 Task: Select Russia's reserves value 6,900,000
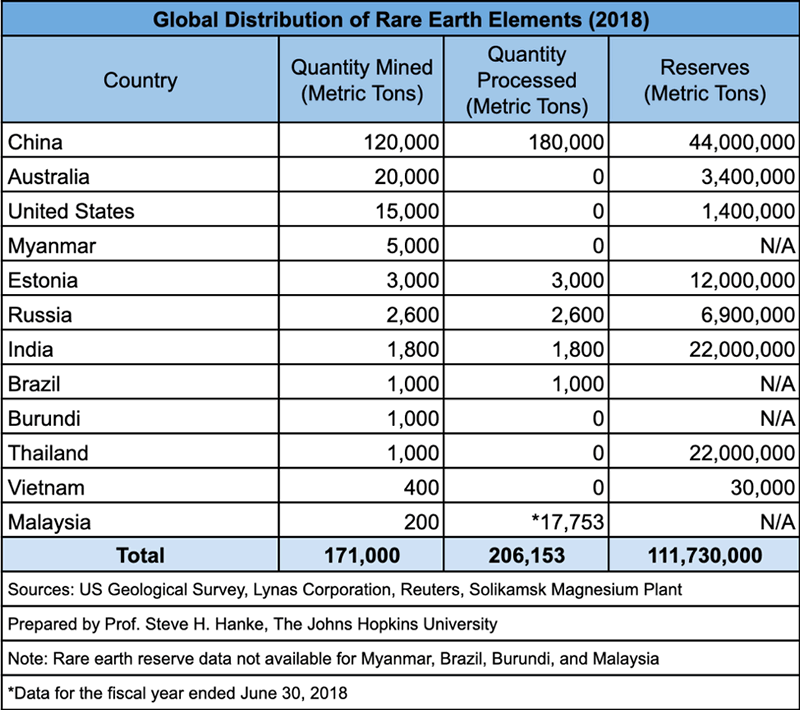pos(747,315)
